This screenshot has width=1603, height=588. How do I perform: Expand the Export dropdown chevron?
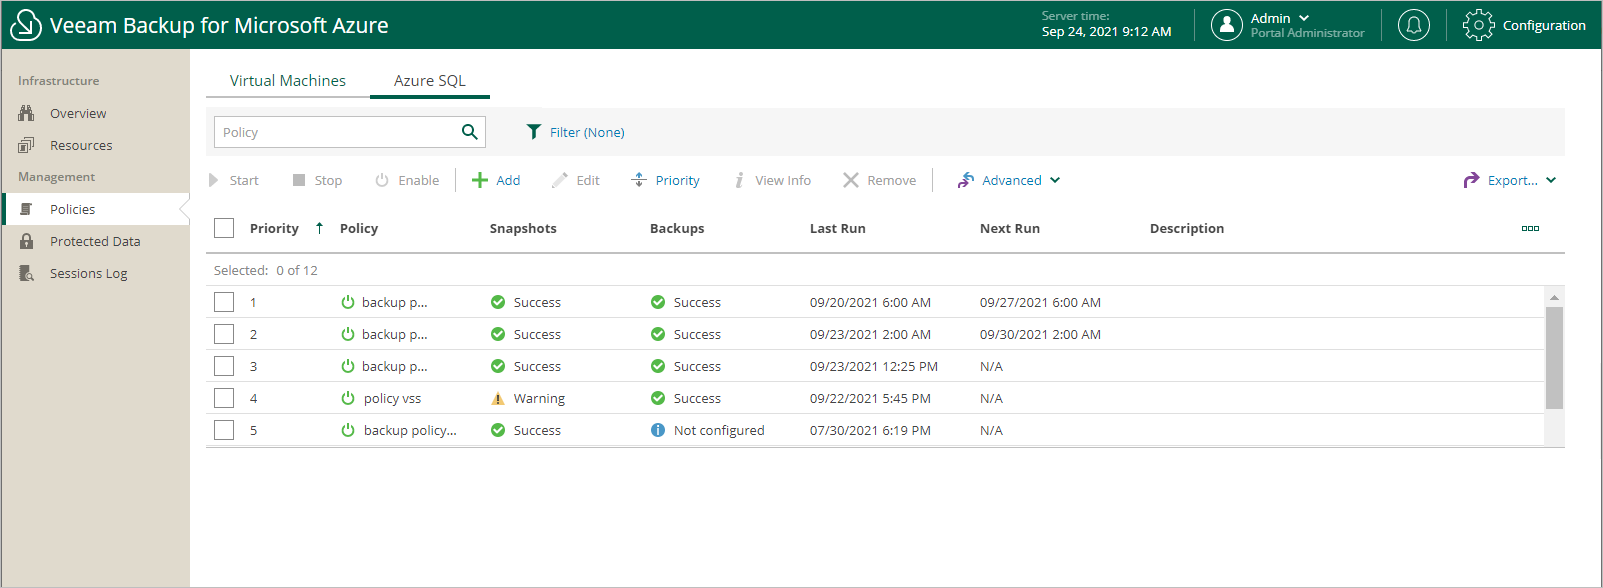(x=1551, y=180)
